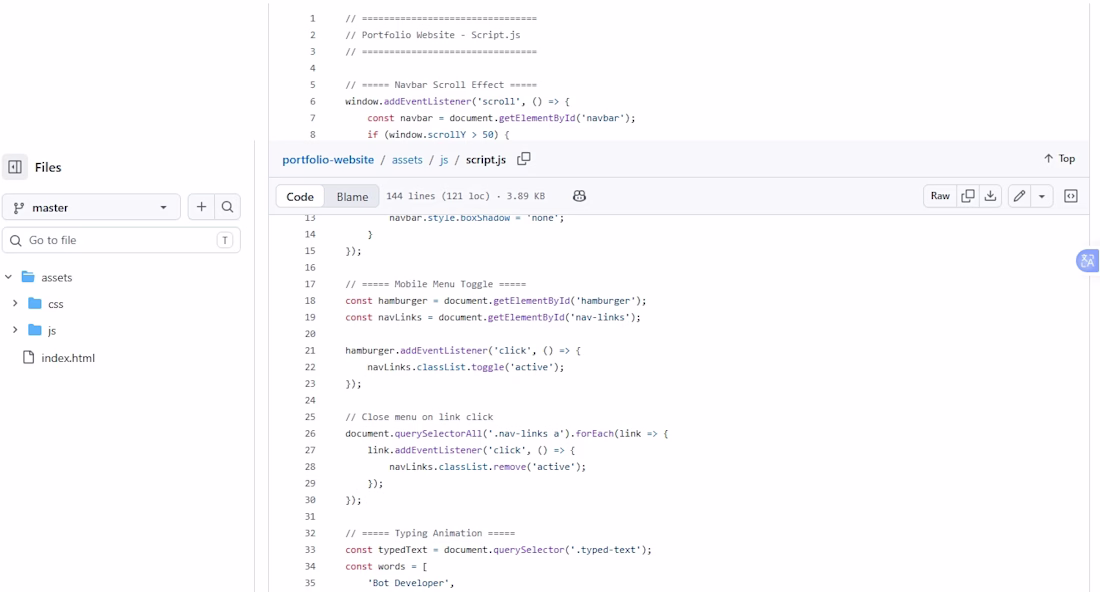Add a file with the plus button
Image resolution: width=1100 pixels, height=592 pixels.
[x=201, y=207]
